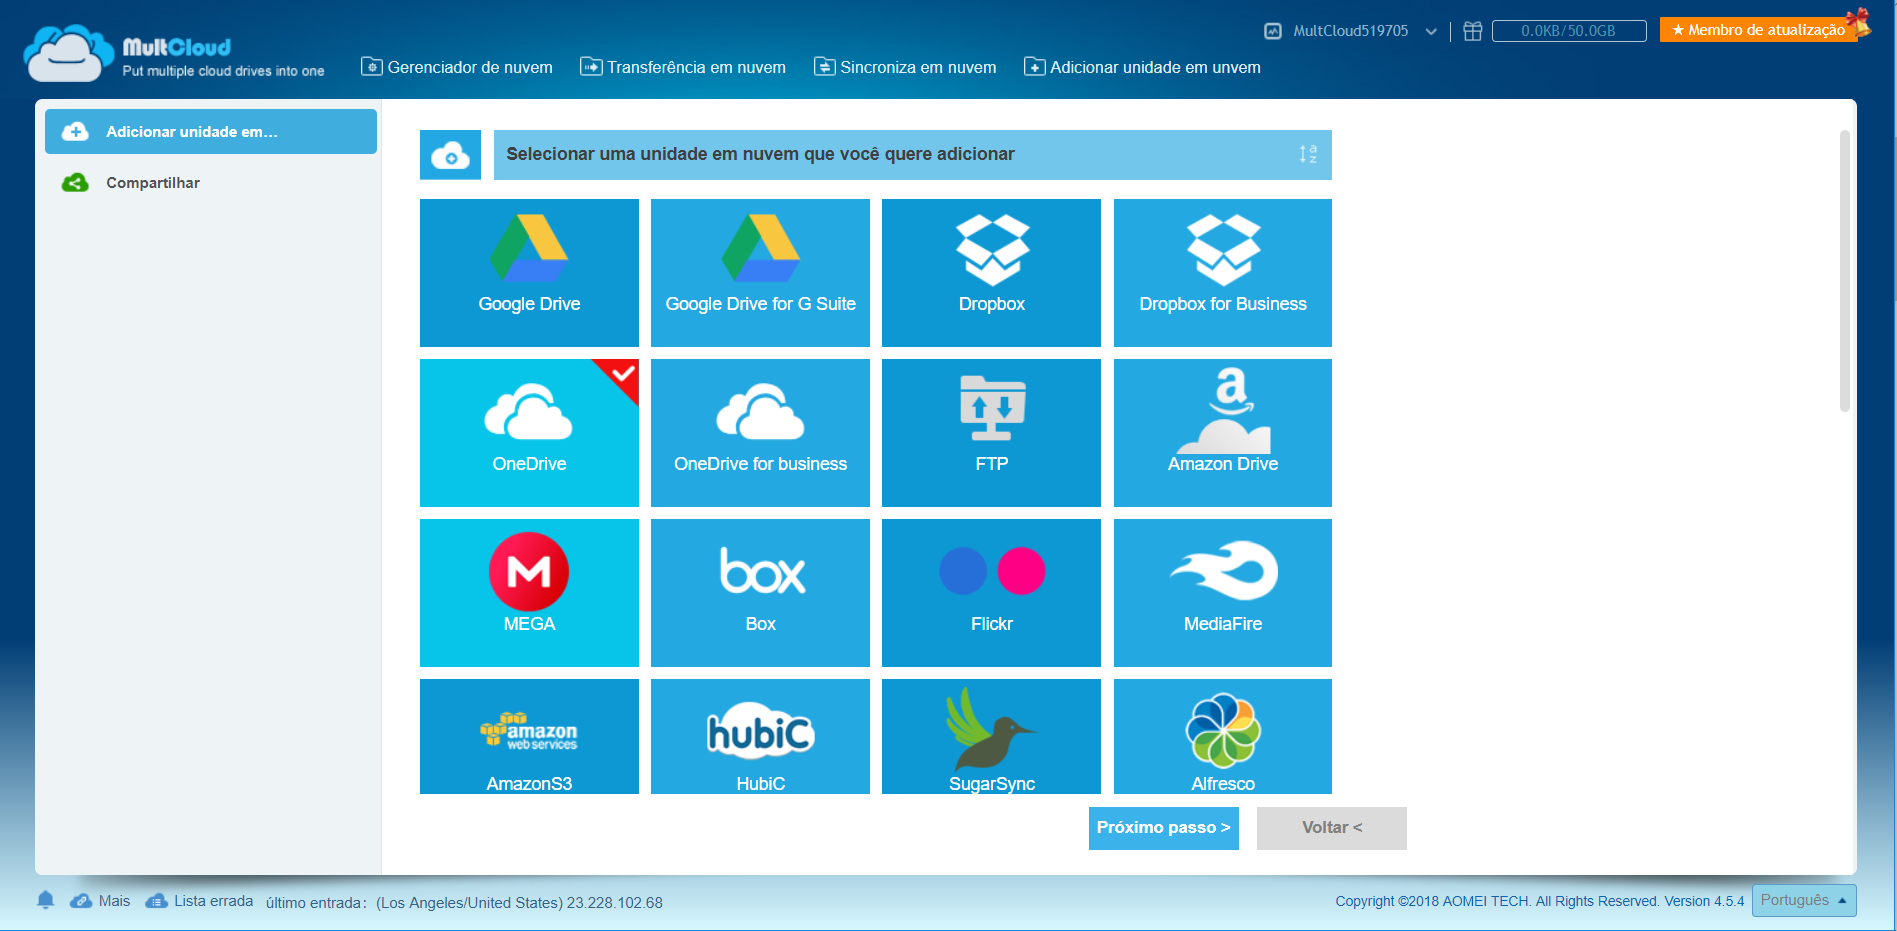Open Compartilhar in the sidebar
The width and height of the screenshot is (1897, 931).
211,183
